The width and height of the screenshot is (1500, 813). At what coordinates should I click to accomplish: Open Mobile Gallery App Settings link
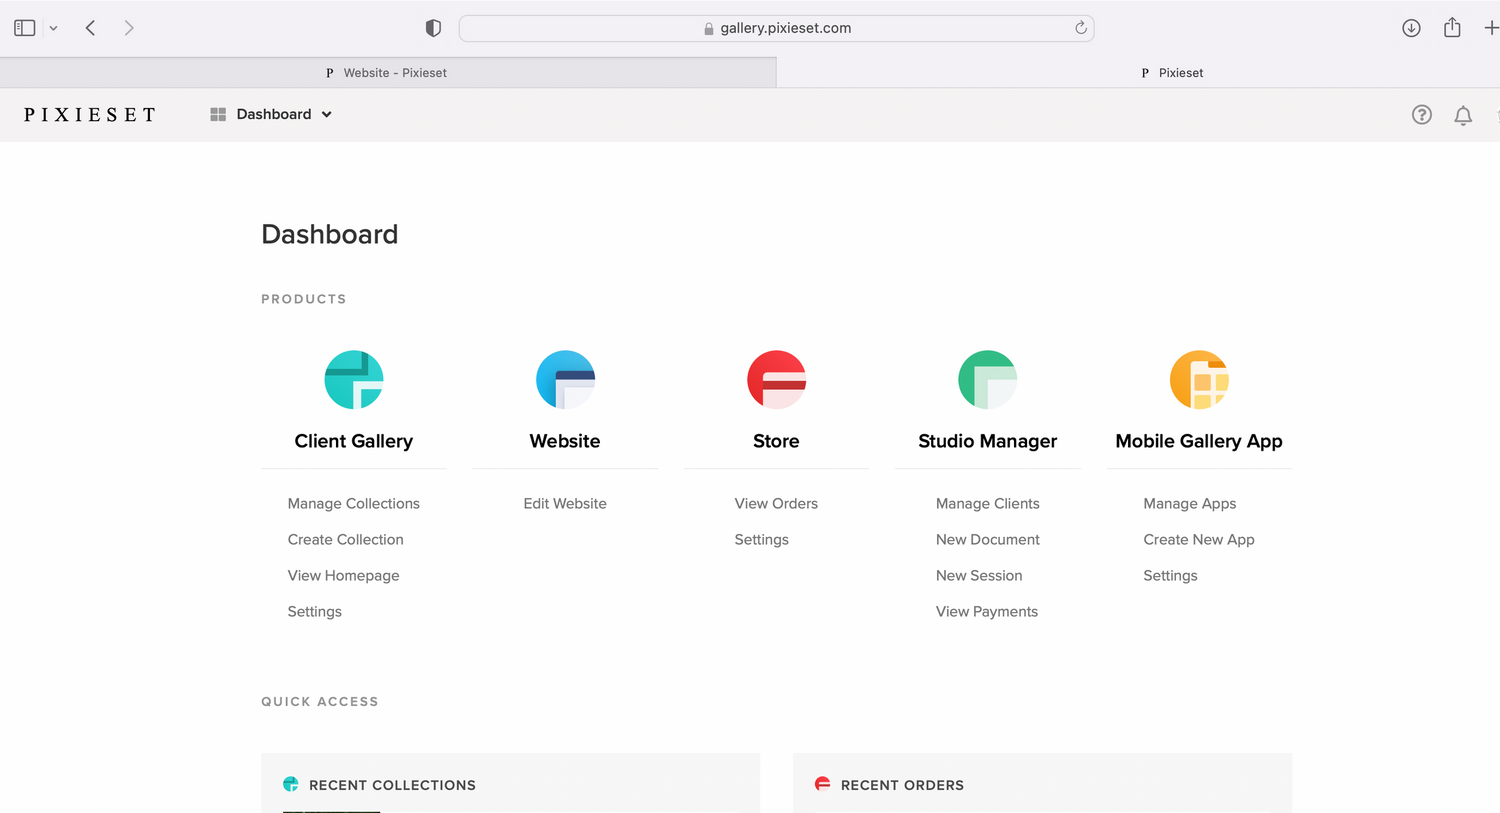[x=1171, y=576]
